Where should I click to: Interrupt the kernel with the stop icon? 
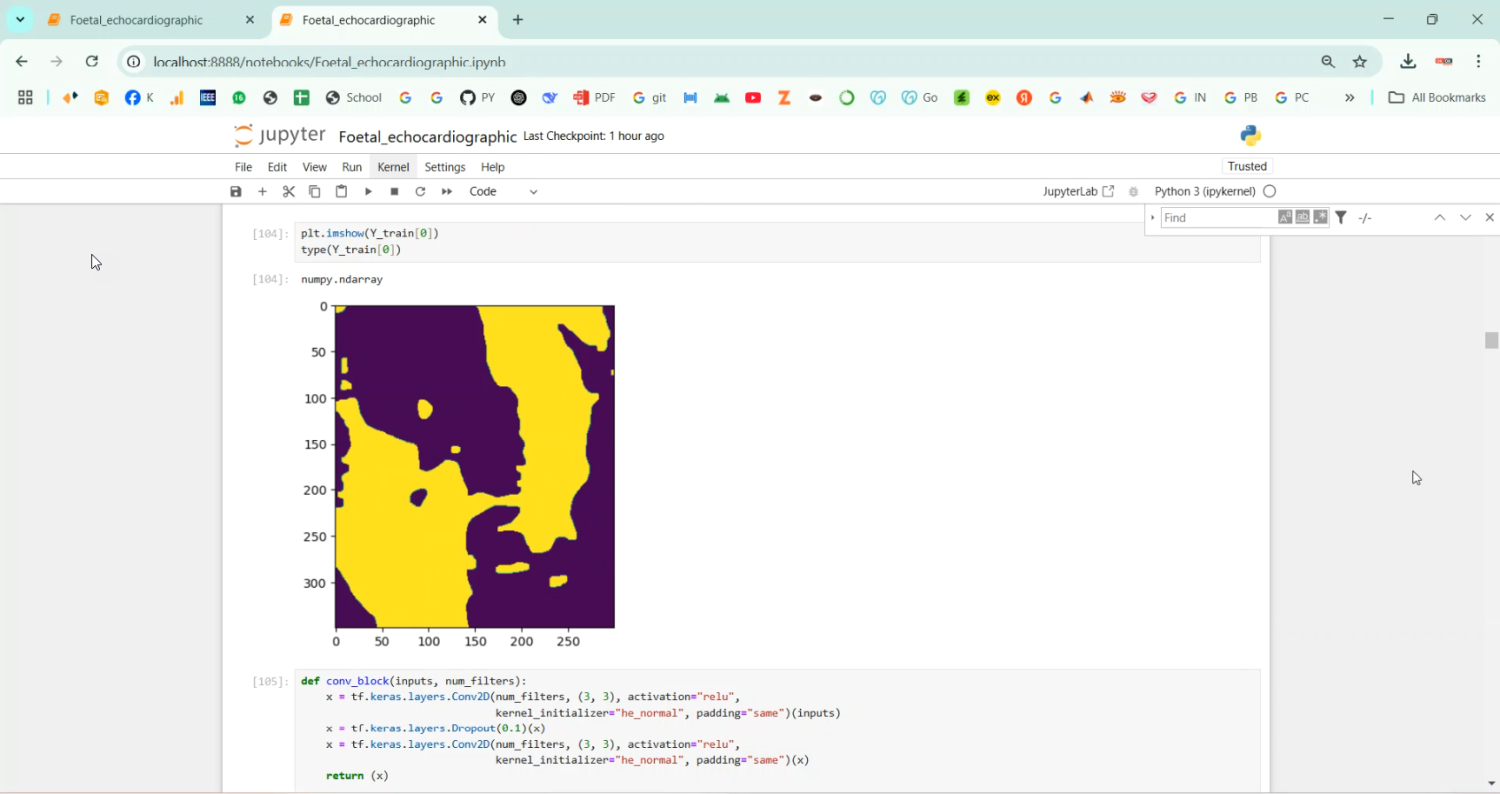point(394,191)
